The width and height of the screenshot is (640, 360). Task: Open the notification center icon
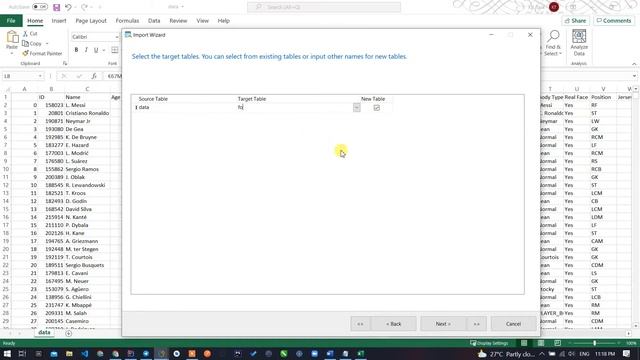coord(627,353)
